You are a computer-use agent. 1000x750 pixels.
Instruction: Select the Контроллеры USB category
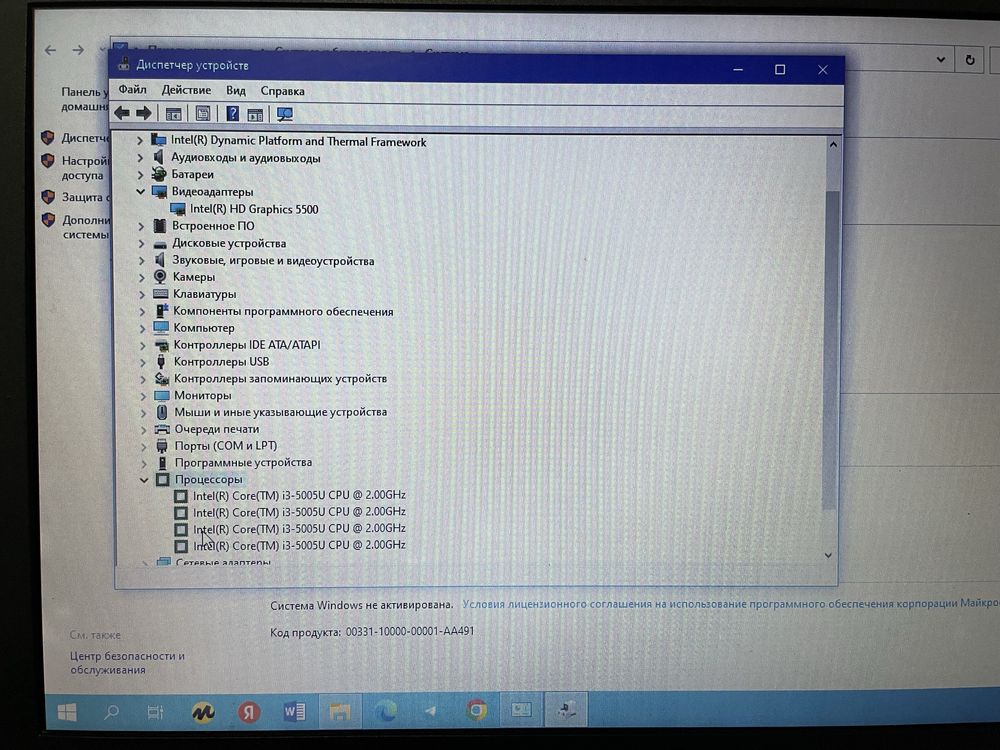coord(221,362)
